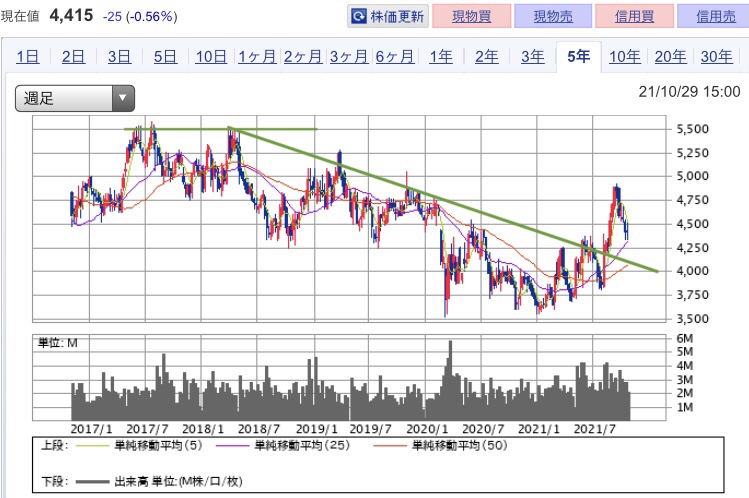Choose the 1ヶ月 period tab
This screenshot has width=749, height=498.
[x=257, y=57]
